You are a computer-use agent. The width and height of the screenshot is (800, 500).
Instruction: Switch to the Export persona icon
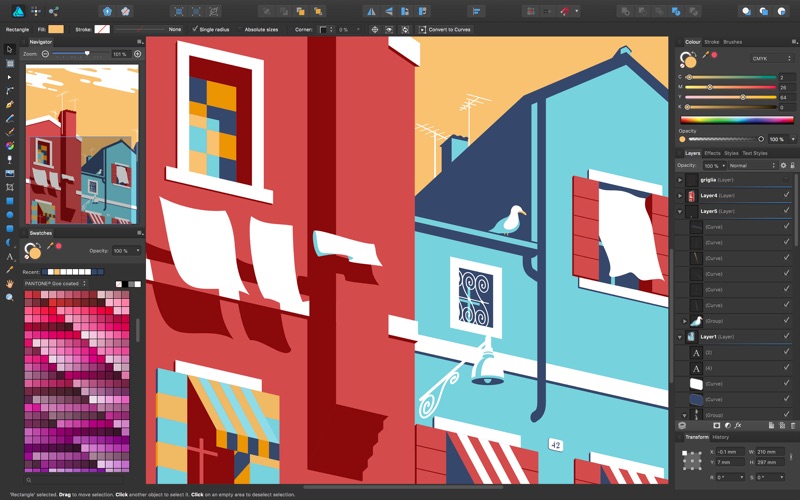pyautogui.click(x=54, y=11)
